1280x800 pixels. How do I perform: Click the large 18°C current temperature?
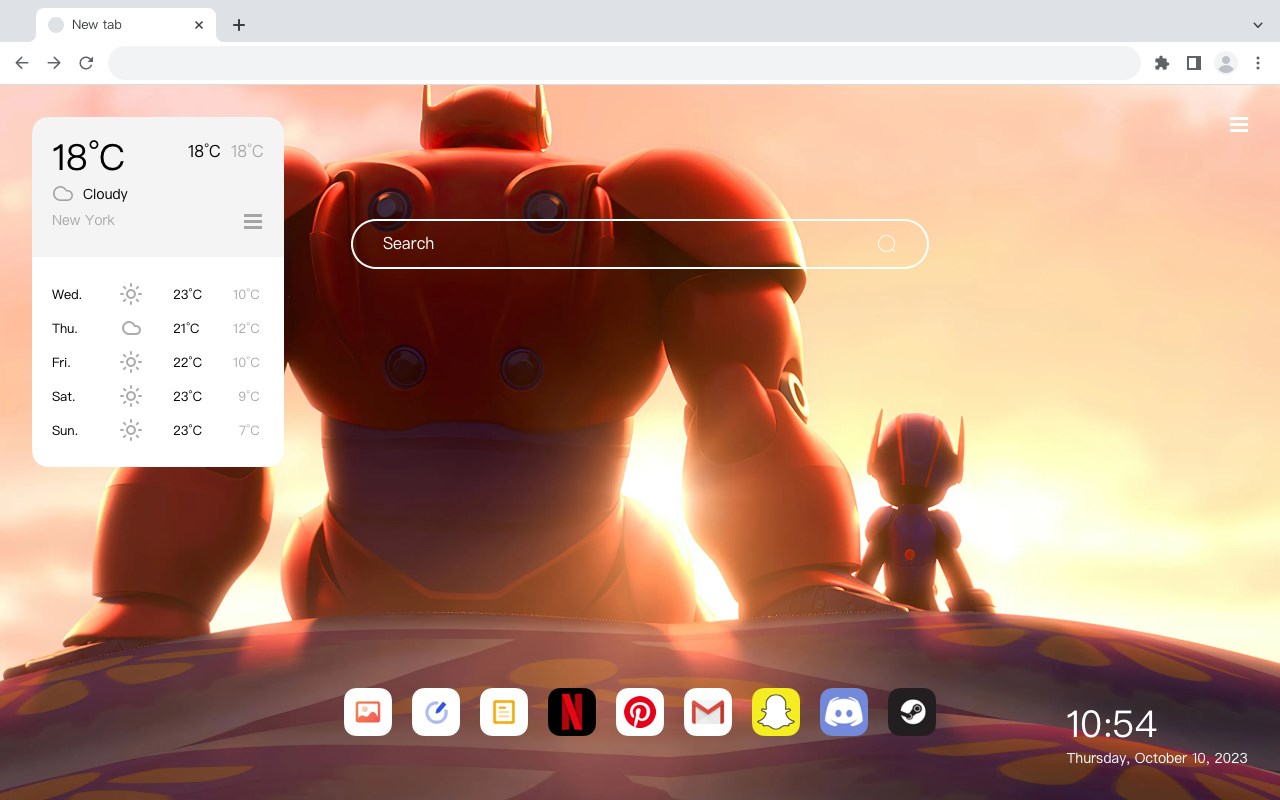coord(88,157)
